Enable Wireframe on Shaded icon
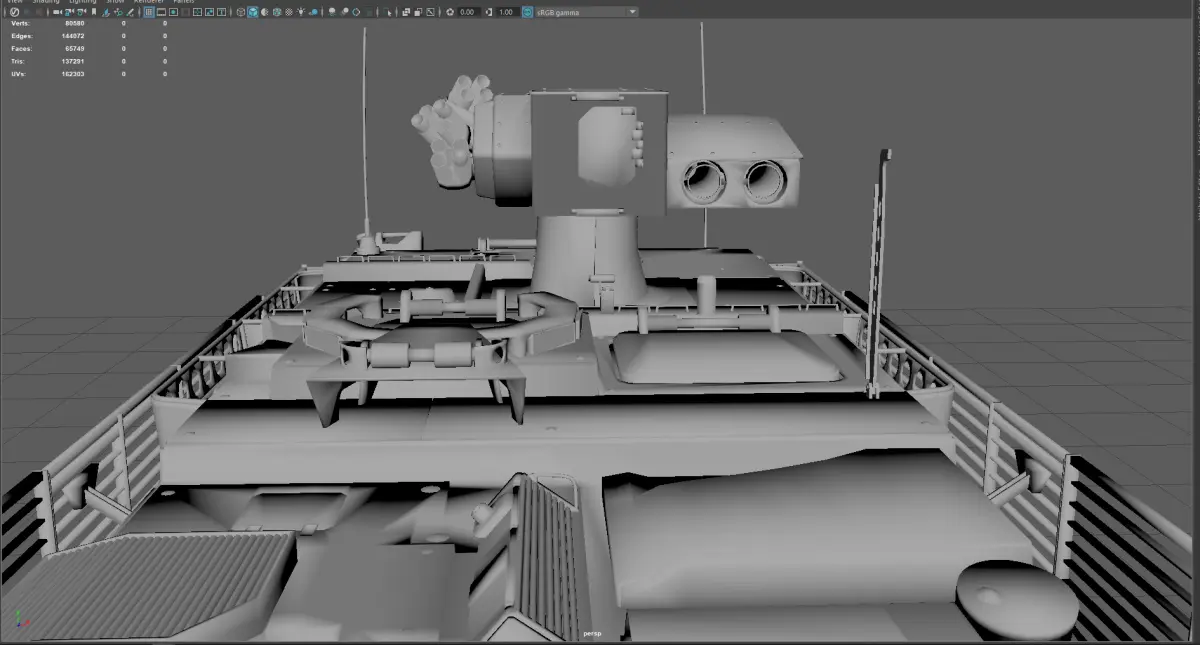1200x645 pixels. coord(277,12)
